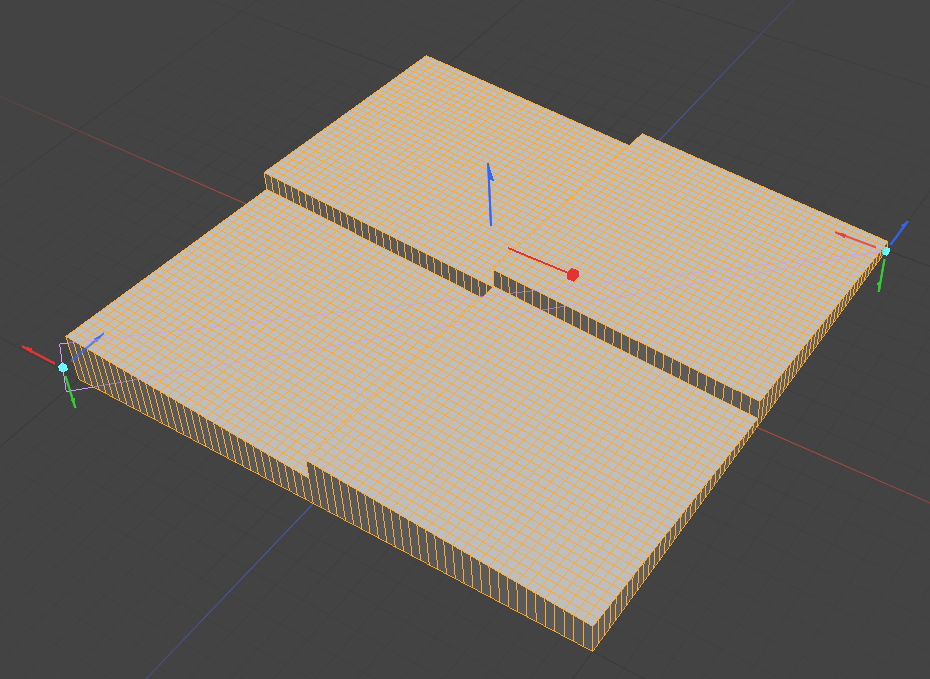Viewport: 930px width, 679px height.
Task: Select the cyan point at the left corner
Action: coord(63,368)
